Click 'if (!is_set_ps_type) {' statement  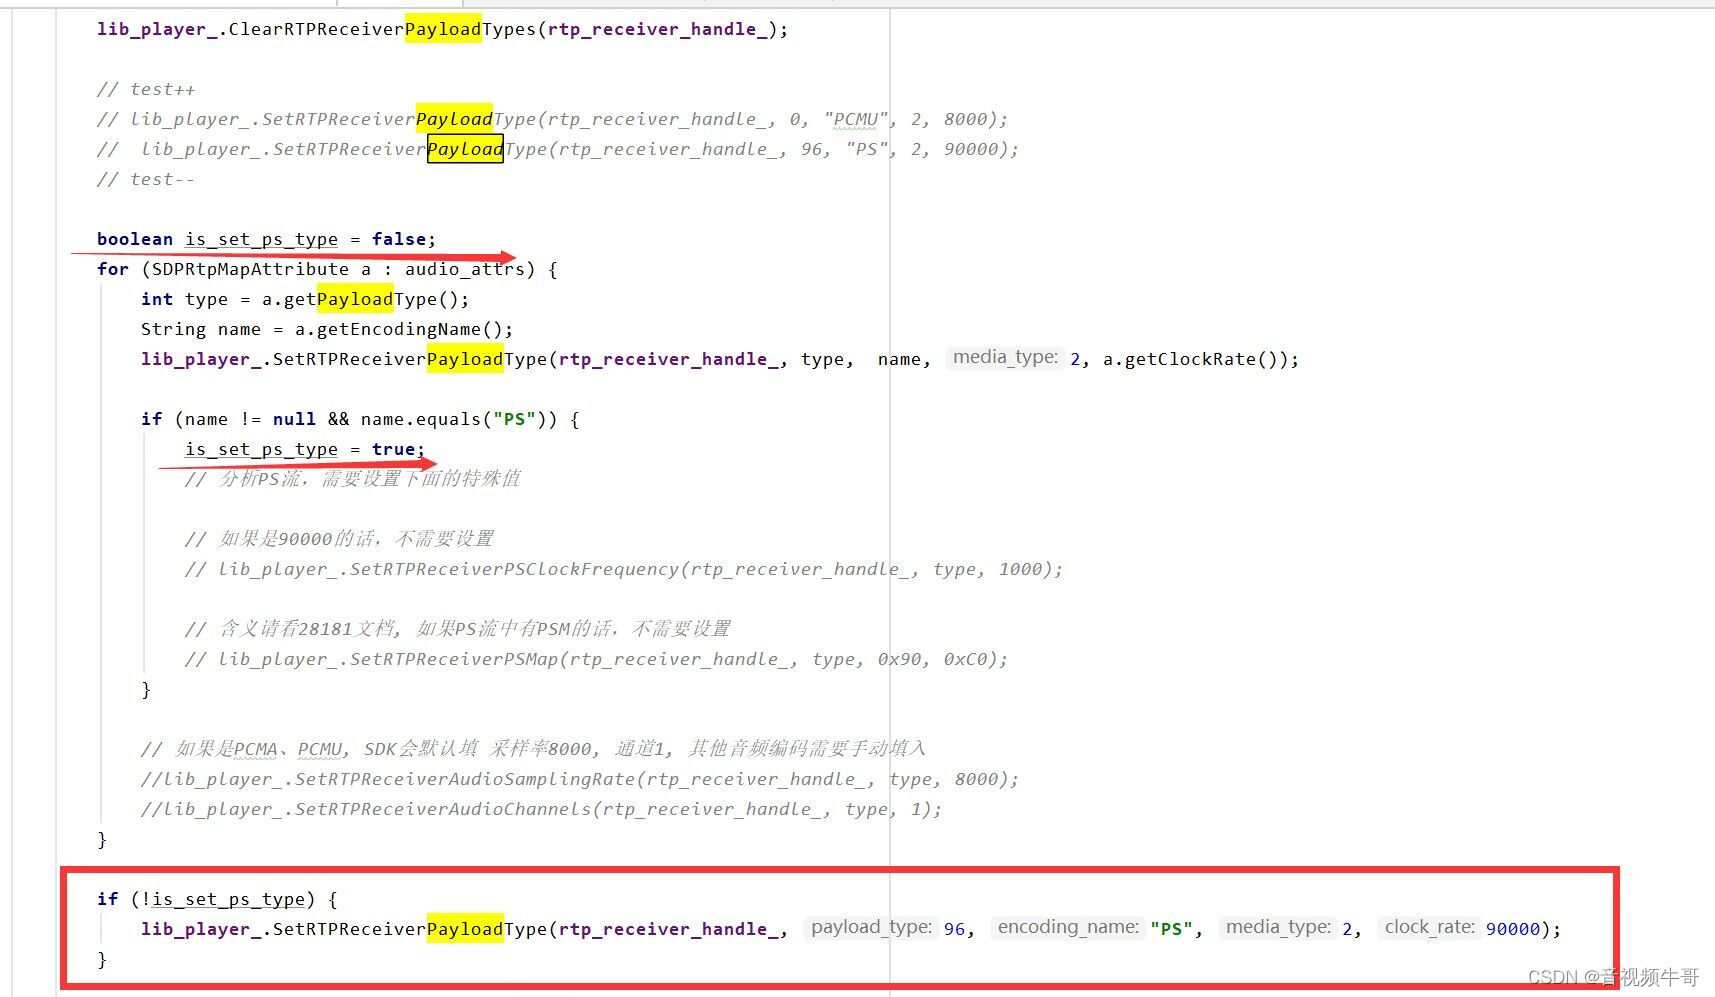(x=217, y=899)
